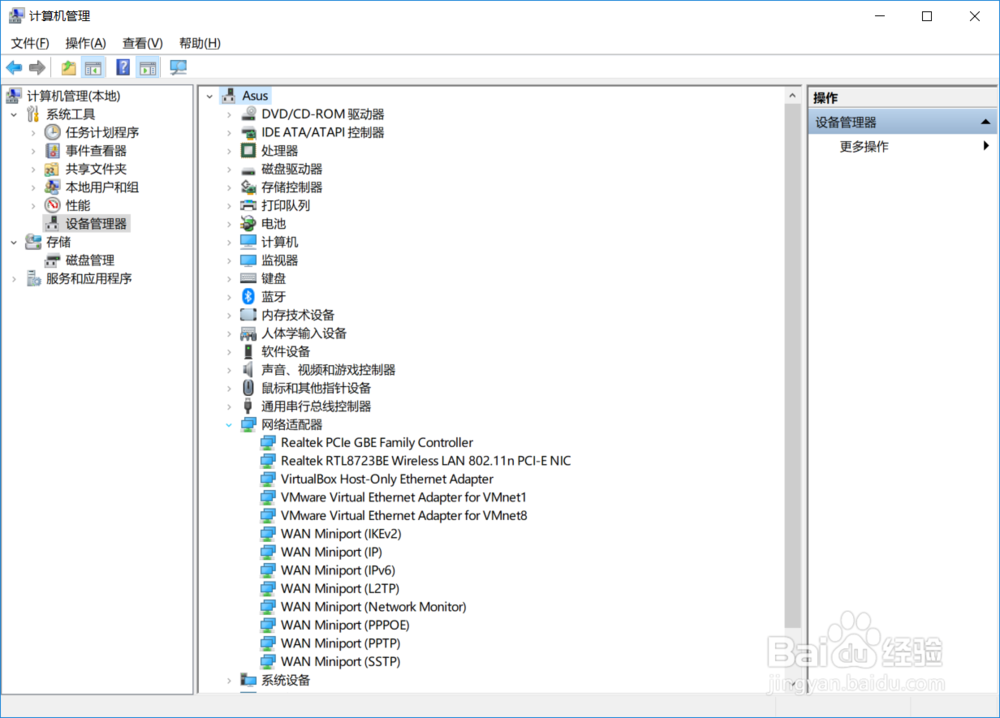The width and height of the screenshot is (1000, 718).
Task: Click the 磁盘管理 disk icon
Action: (52, 260)
